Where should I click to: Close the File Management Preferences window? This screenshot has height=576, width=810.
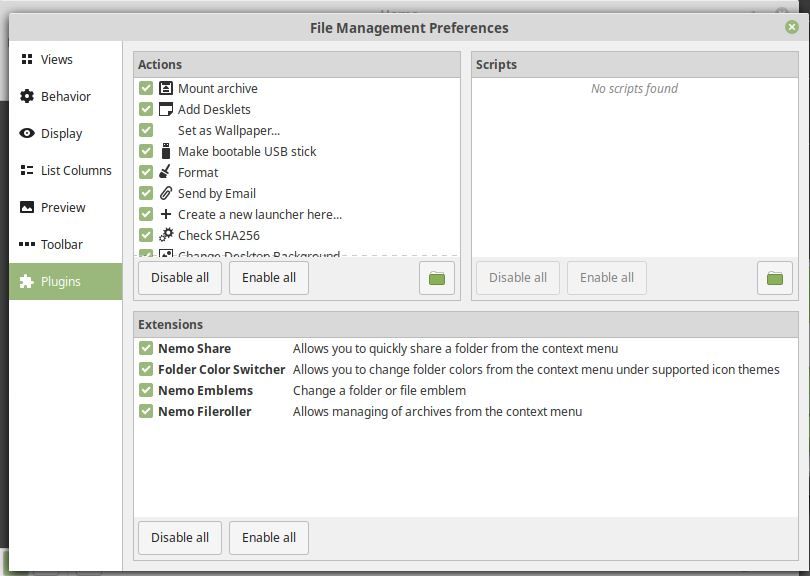point(791,27)
